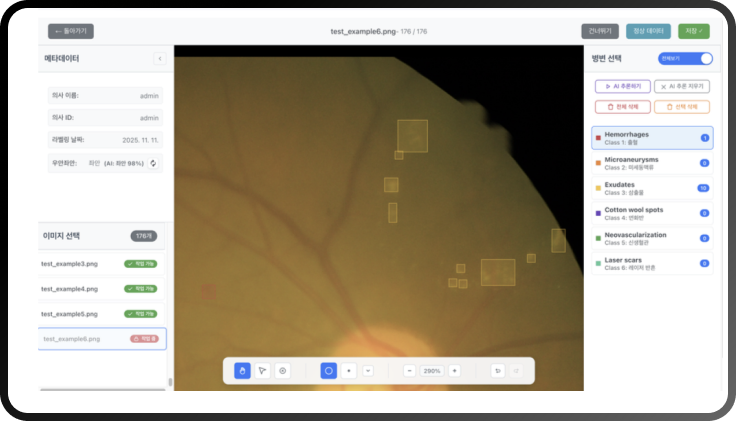Select the target circle tool in toolbar
Screen dimensions: 736x421
[x=283, y=371]
